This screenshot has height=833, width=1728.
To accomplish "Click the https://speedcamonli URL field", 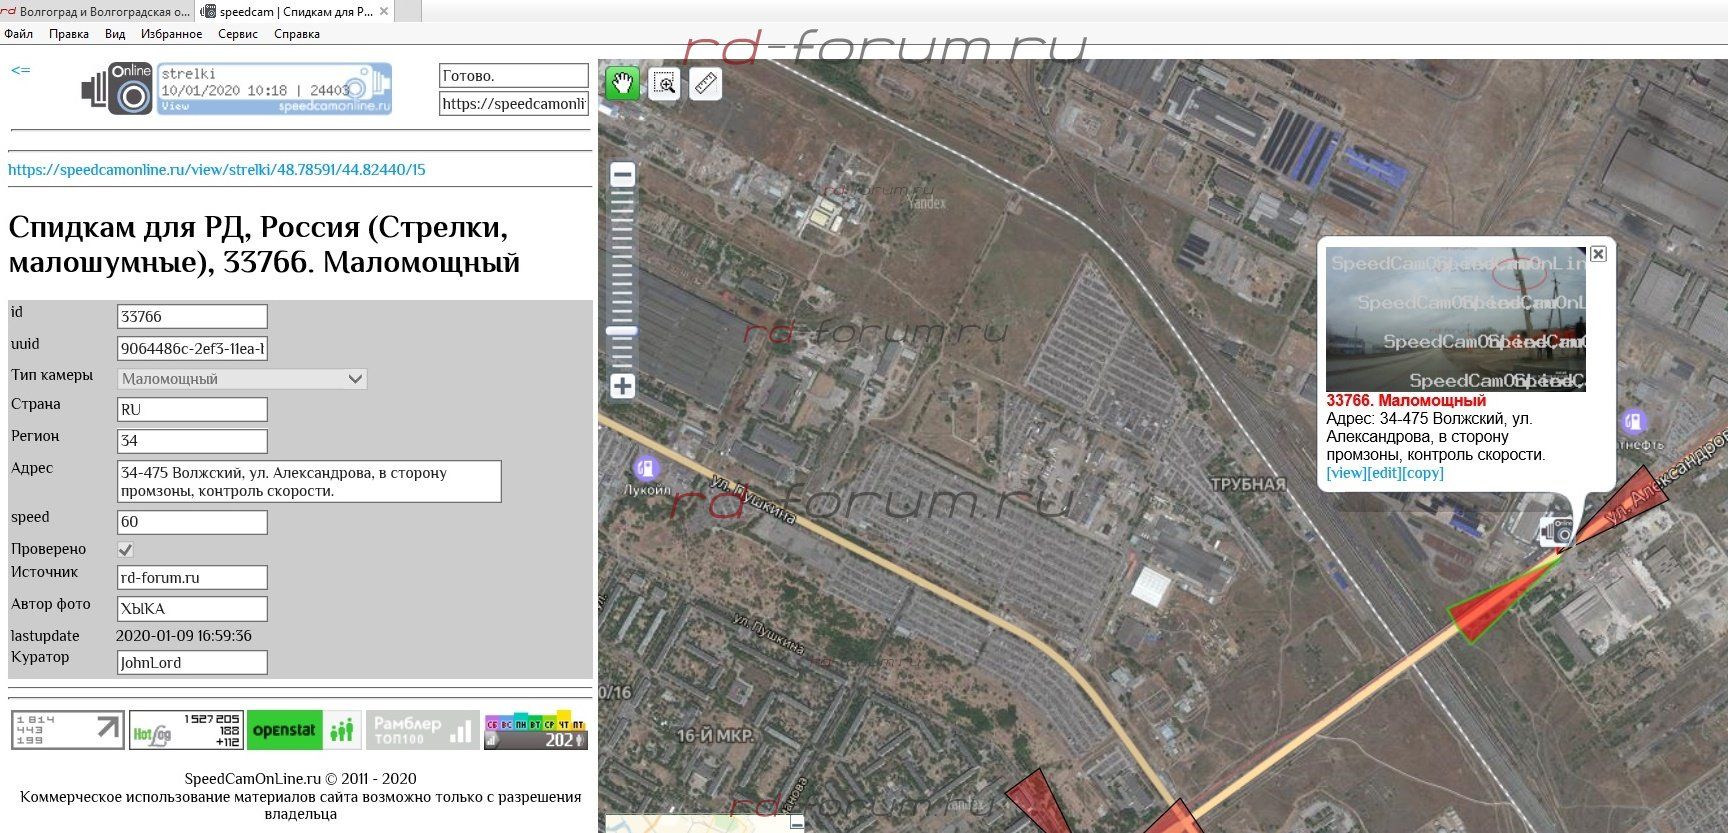I will [514, 104].
